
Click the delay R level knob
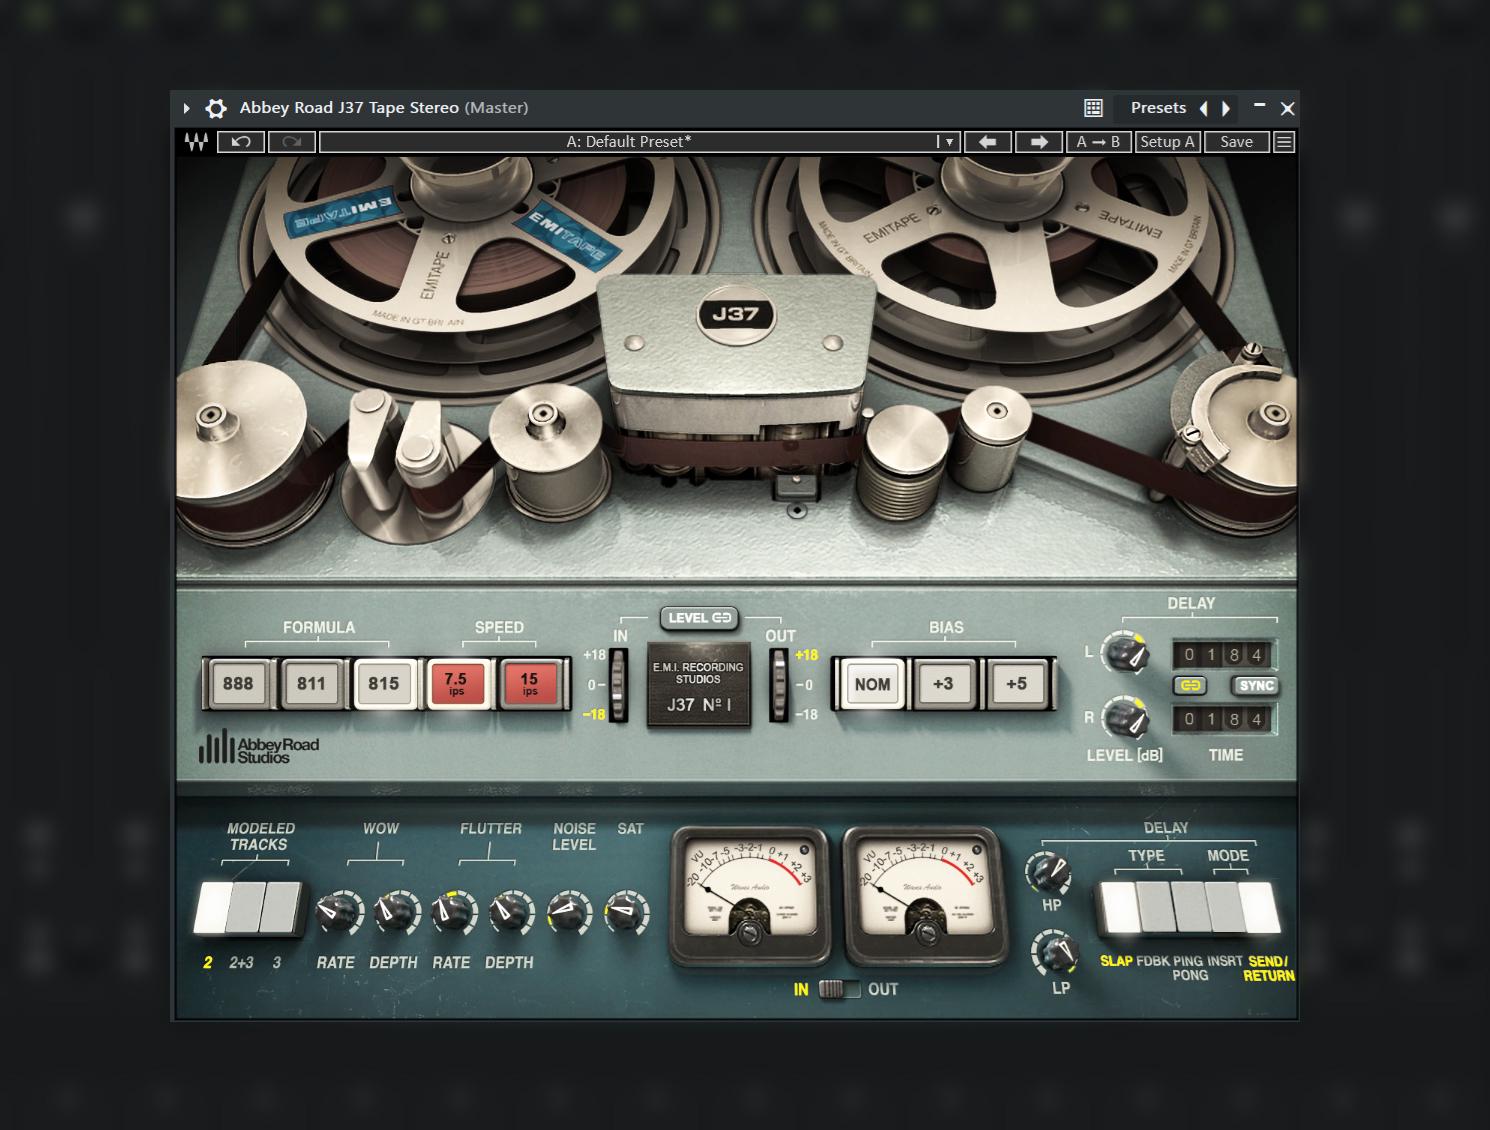point(1126,719)
